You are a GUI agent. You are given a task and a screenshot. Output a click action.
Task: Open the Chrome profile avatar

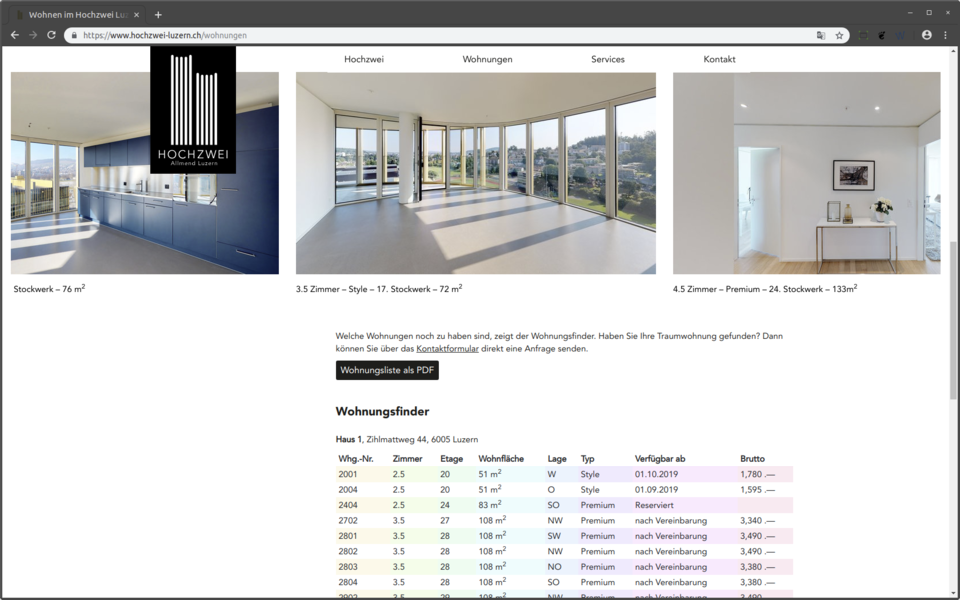(927, 35)
